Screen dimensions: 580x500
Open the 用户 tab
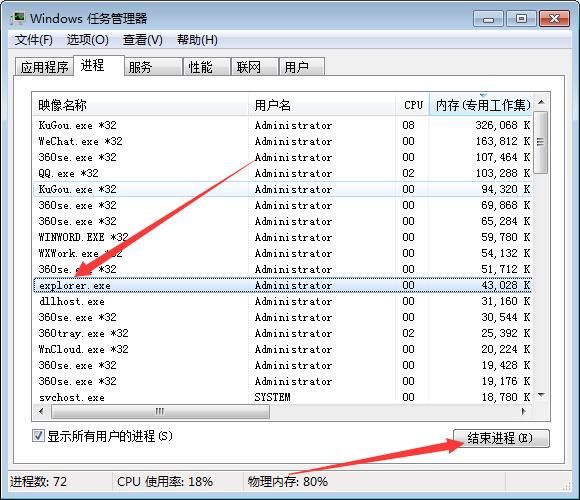(x=301, y=67)
